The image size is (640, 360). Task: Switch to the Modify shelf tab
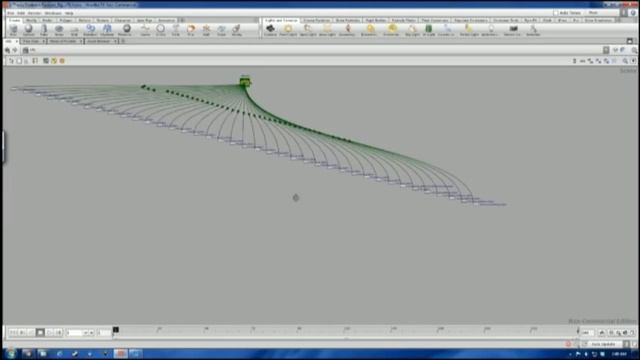pyautogui.click(x=31, y=20)
